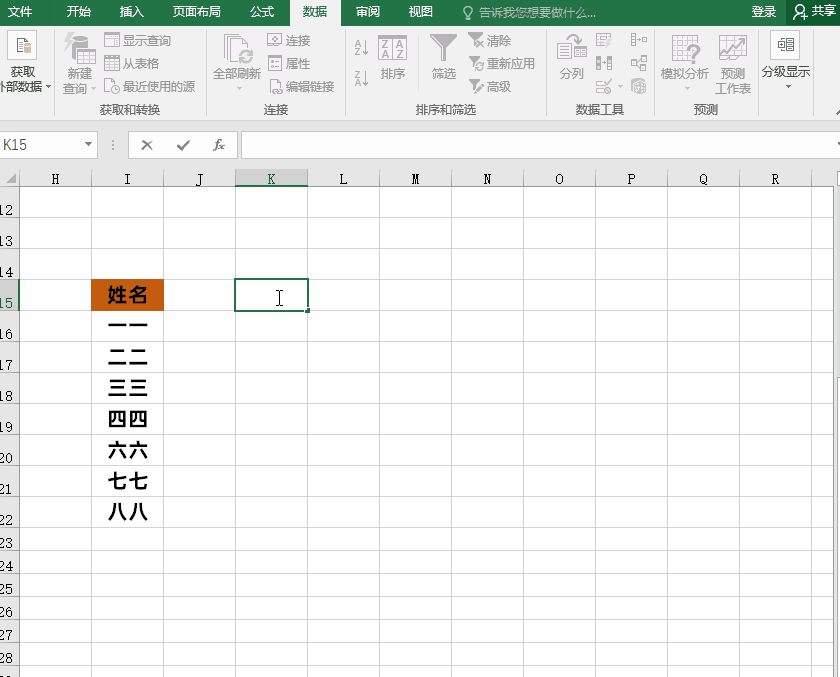Image resolution: width=840 pixels, height=677 pixels.
Task: Switch to the Insert (插入) tab
Action: [131, 12]
